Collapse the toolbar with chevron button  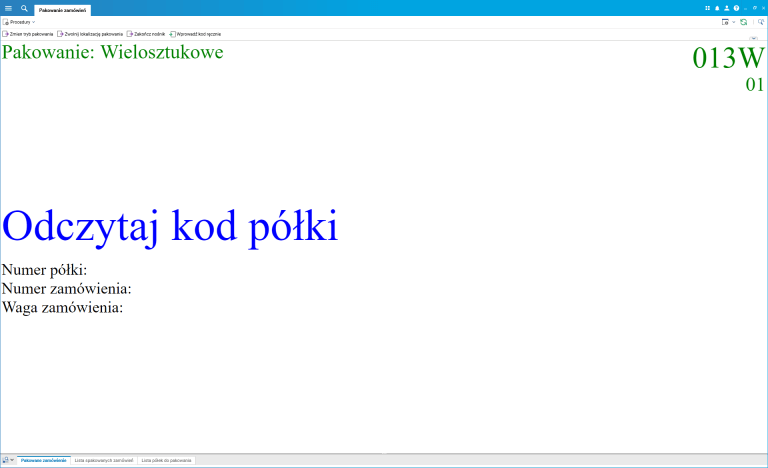pos(754,38)
